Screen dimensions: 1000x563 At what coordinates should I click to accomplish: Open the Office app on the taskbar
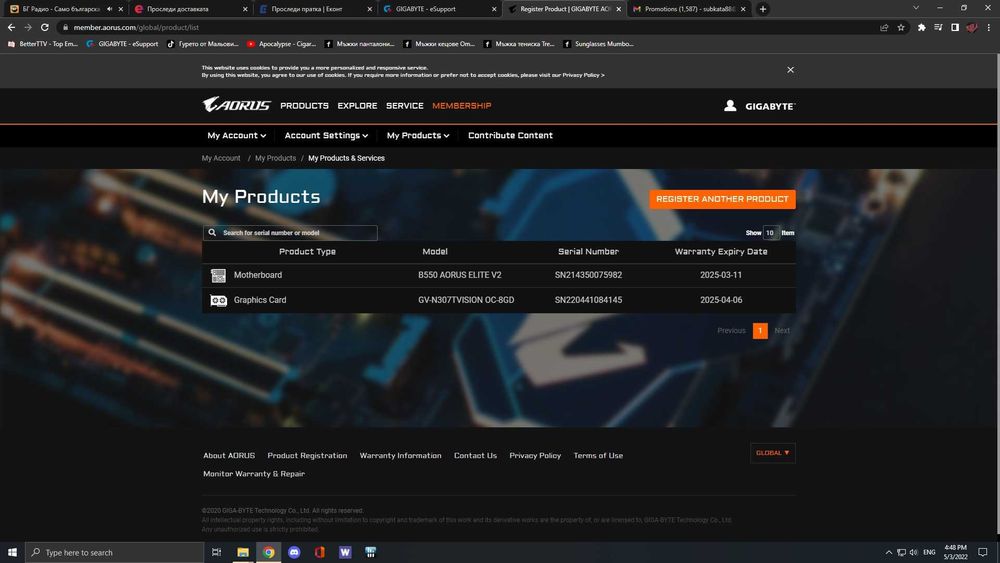(320, 552)
